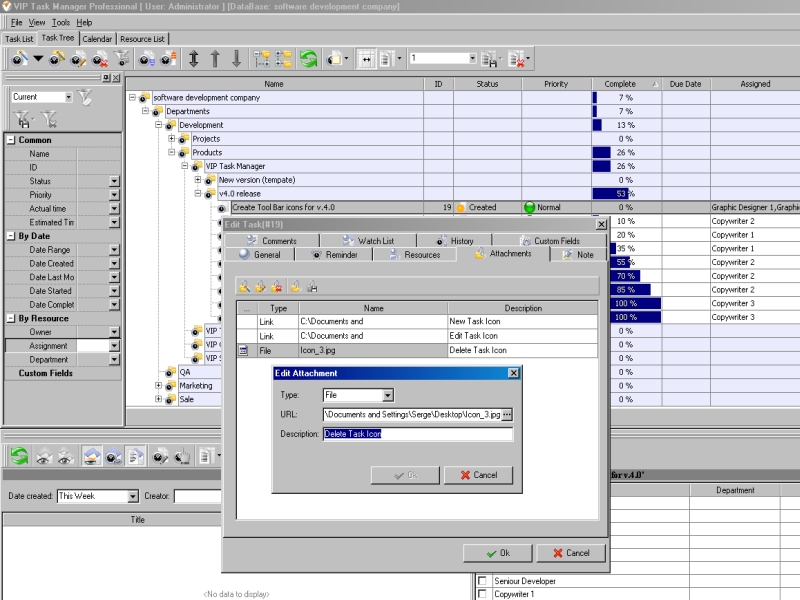Image resolution: width=800 pixels, height=600 pixels.
Task: Click the green Refresh icon in main toolbar
Action: click(308, 59)
